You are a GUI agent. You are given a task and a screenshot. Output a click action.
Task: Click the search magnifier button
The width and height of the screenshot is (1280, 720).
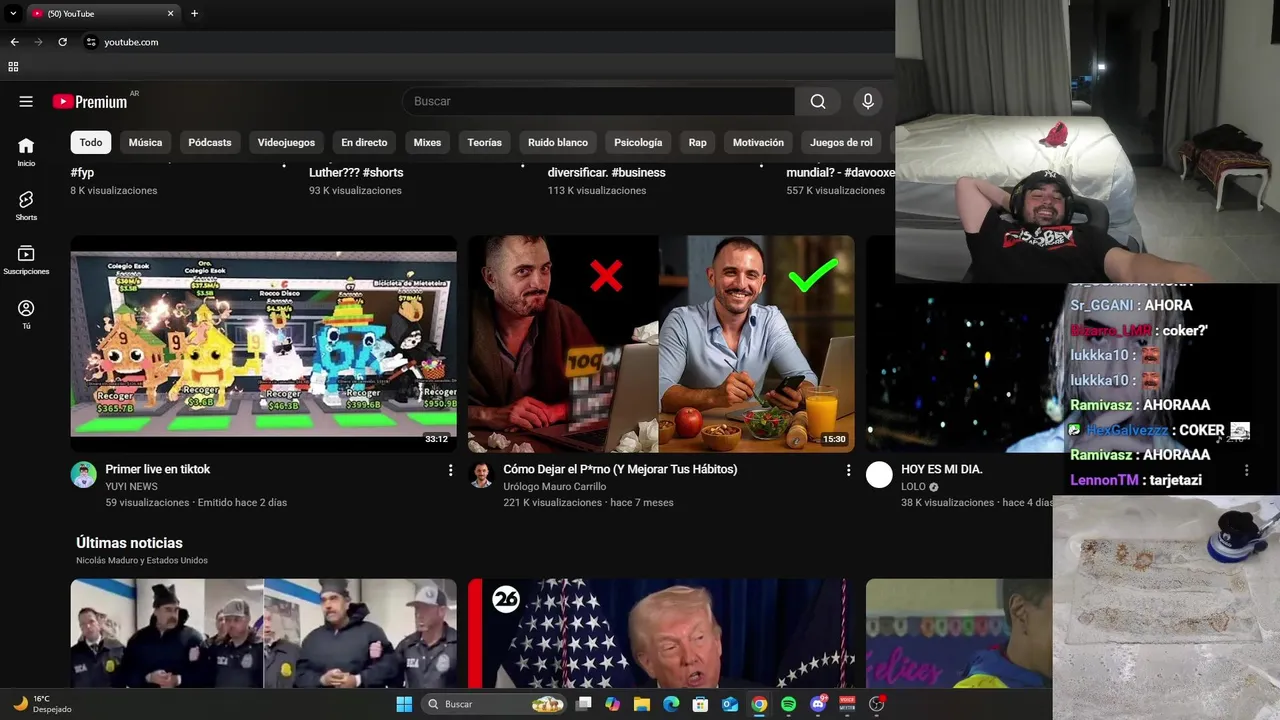coord(818,101)
